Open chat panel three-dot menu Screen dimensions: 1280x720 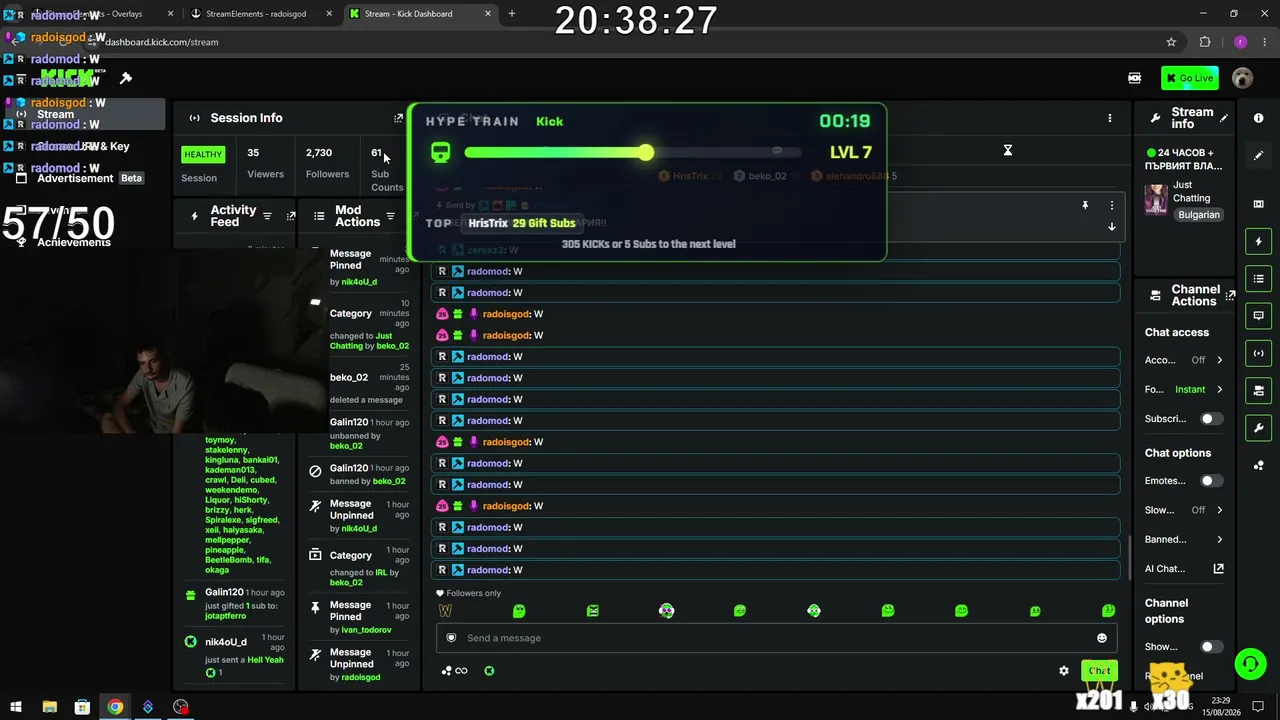[1109, 118]
